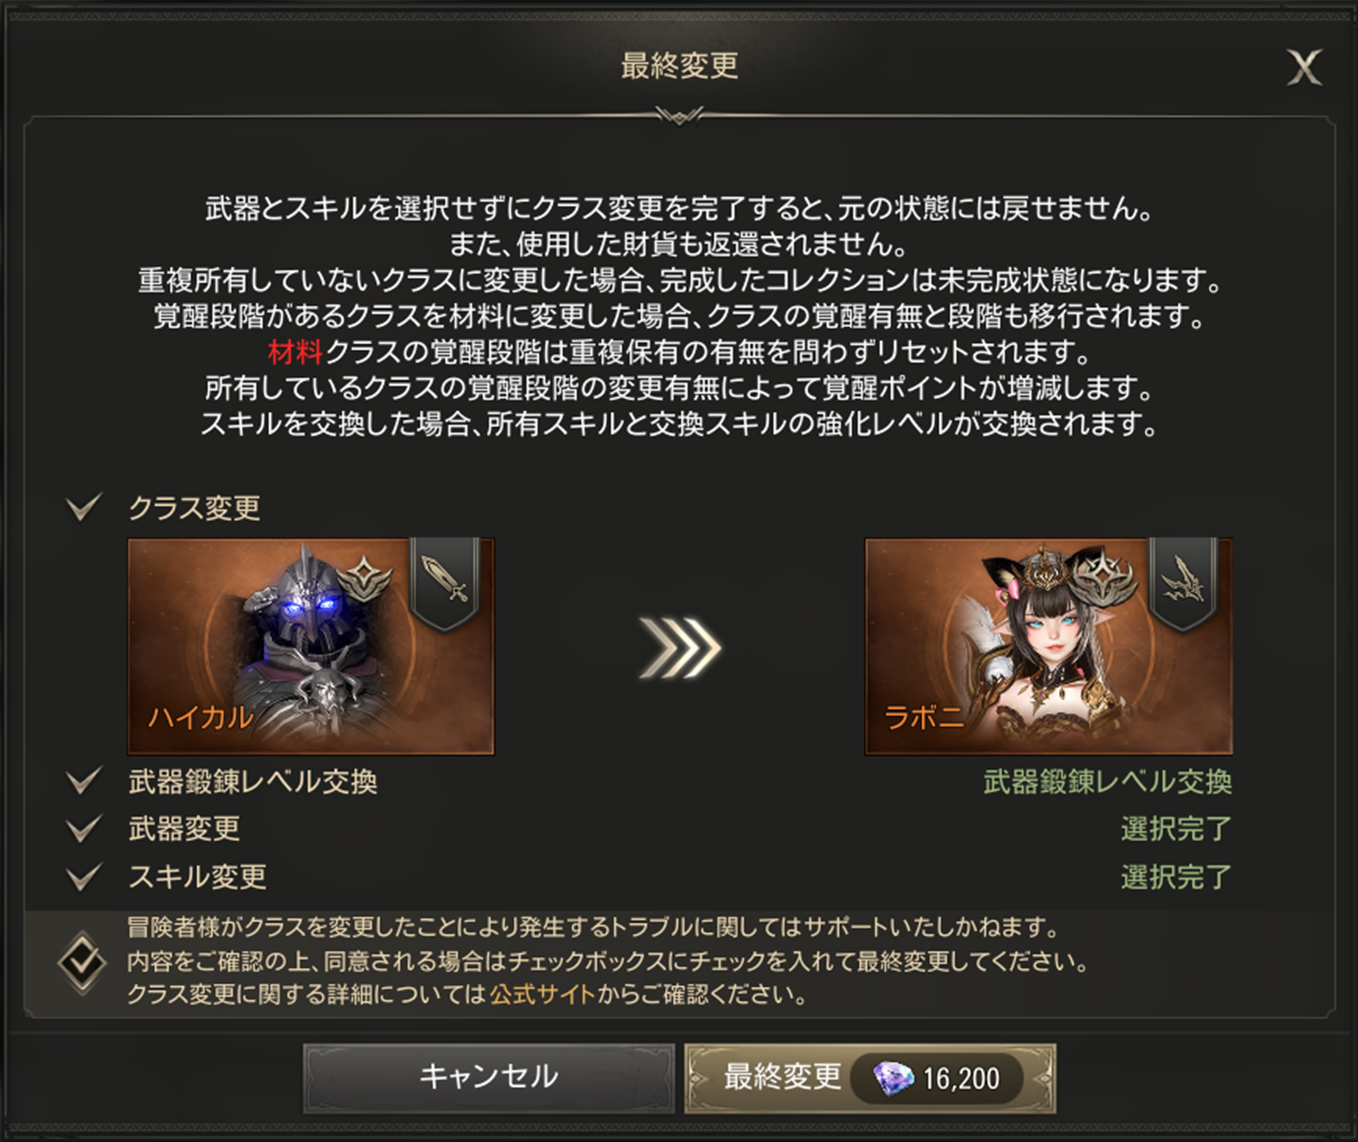
Task: Open the 公式サイト link
Action: [x=542, y=995]
